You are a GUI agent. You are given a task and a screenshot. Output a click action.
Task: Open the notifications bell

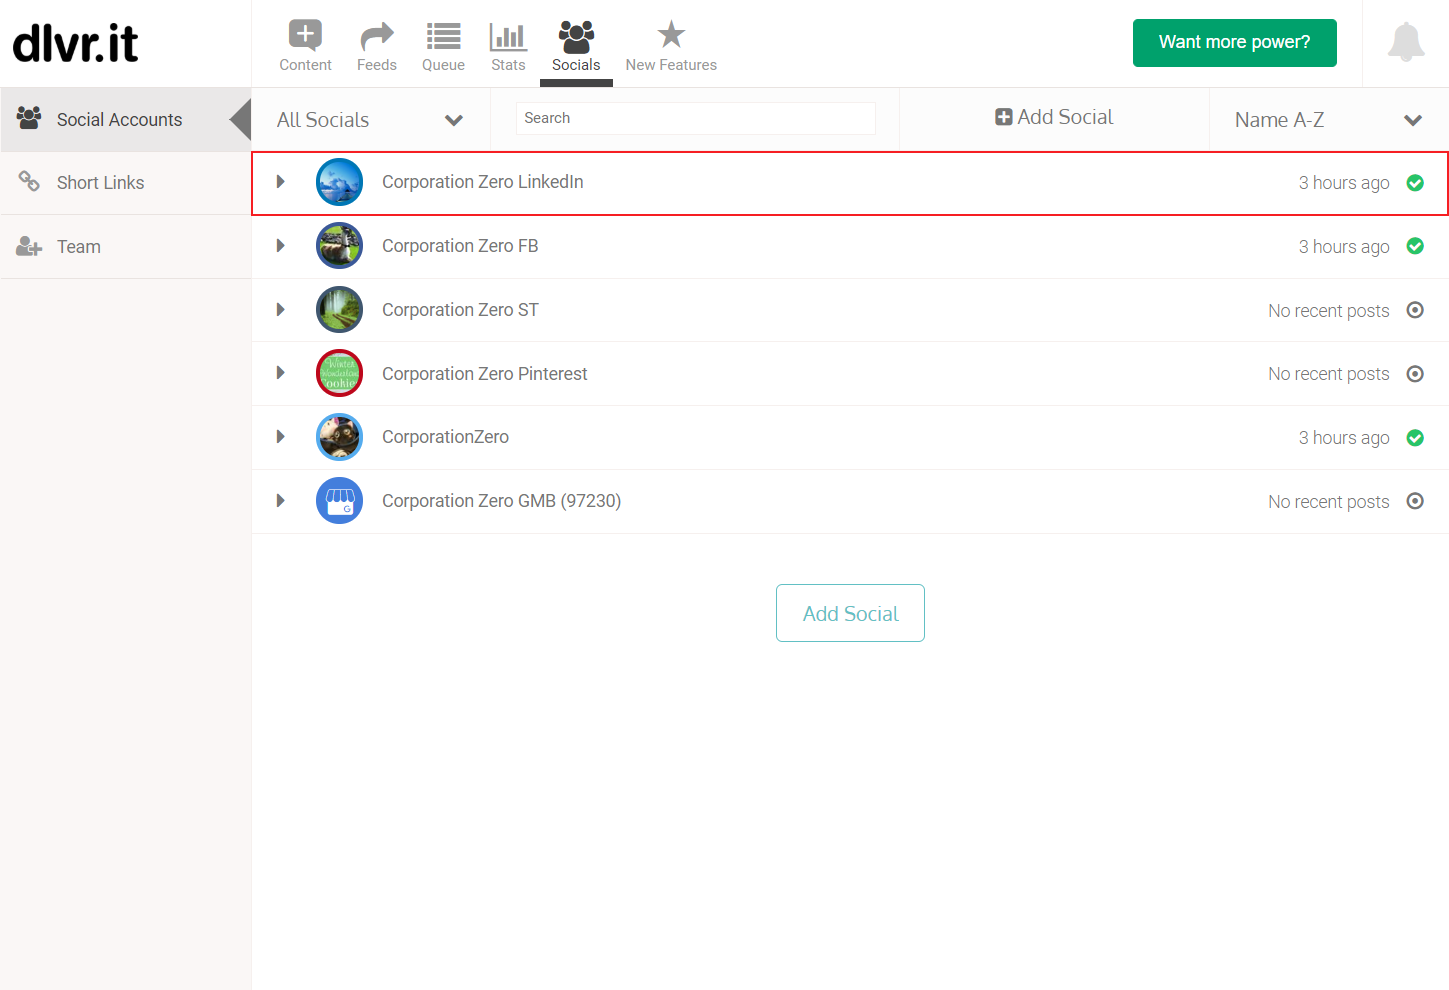(1406, 42)
